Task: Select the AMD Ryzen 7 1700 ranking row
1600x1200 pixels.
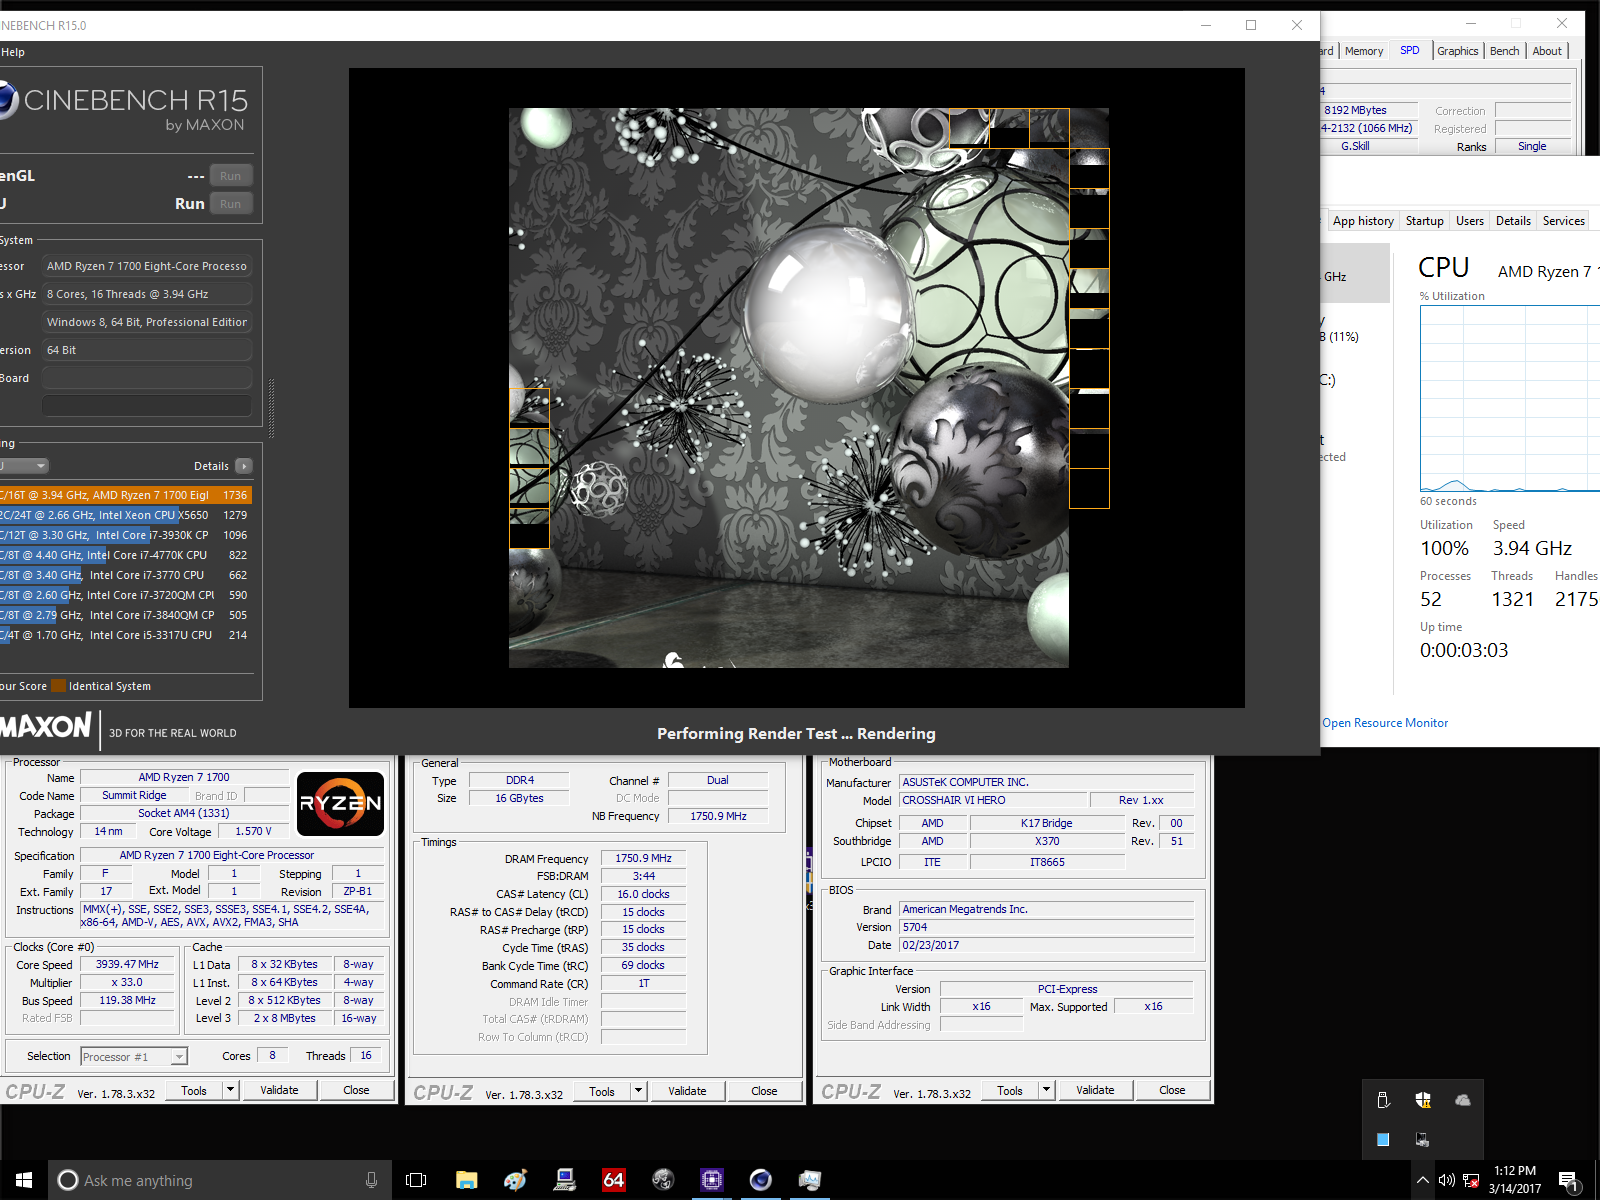Action: click(x=126, y=495)
